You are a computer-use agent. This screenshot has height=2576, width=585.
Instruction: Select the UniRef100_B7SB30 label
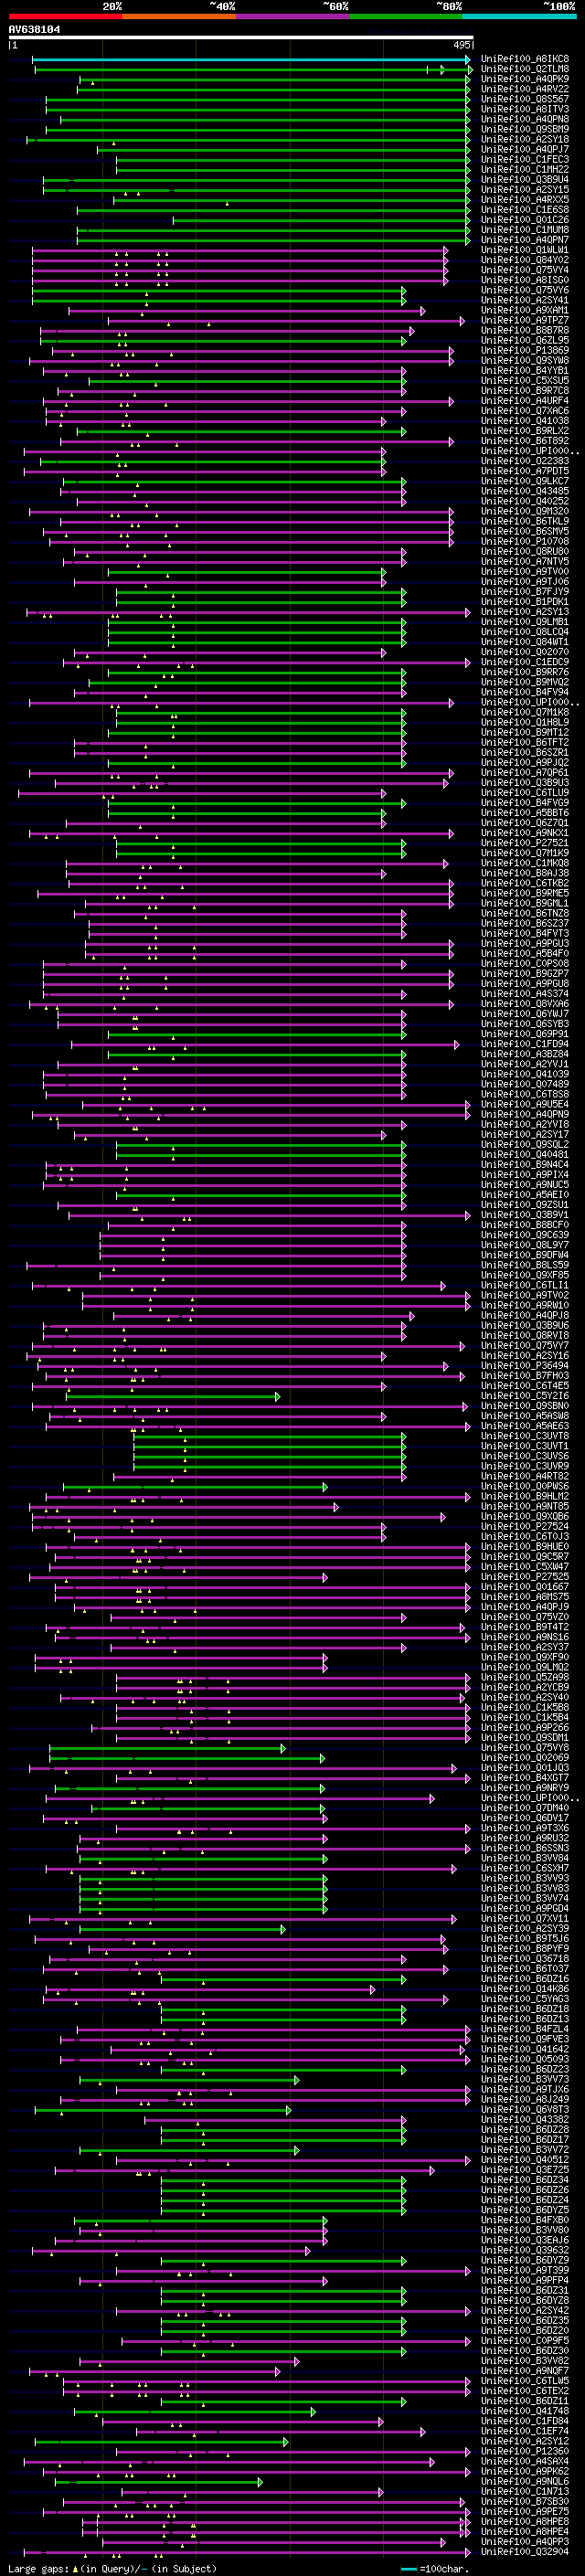(x=525, y=2501)
